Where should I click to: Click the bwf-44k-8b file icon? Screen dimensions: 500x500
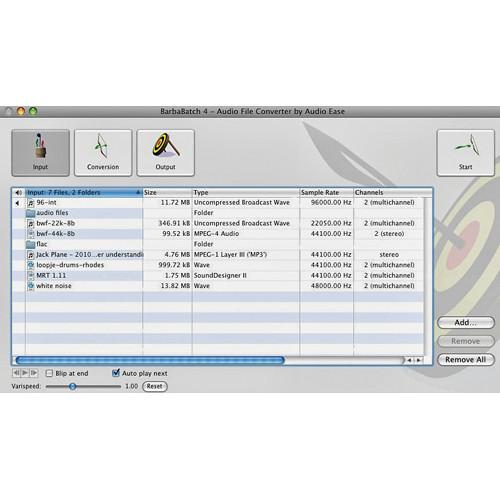pos(31,234)
